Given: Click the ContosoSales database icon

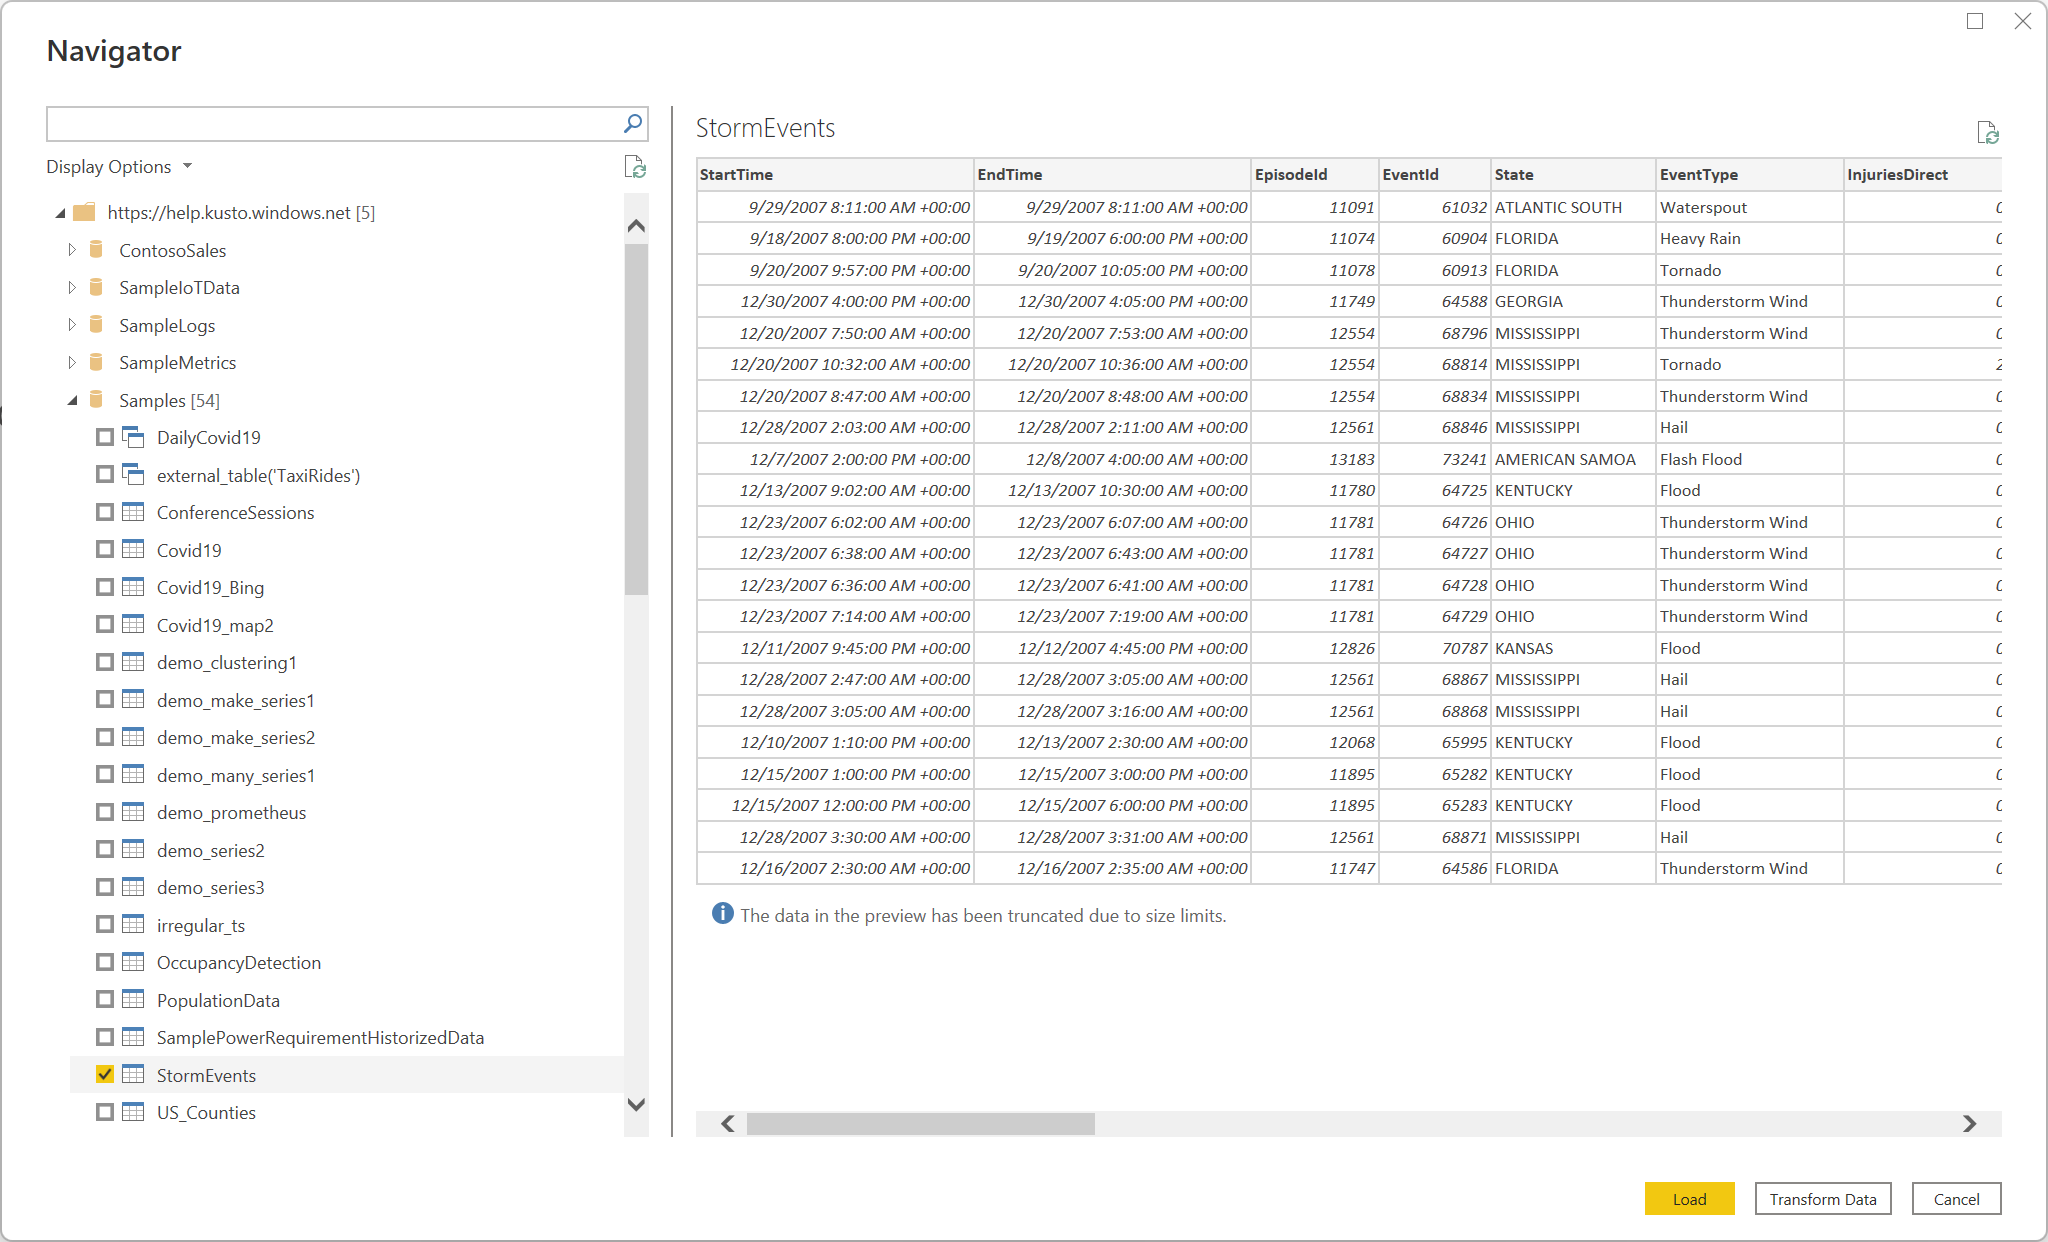Looking at the screenshot, I should pos(97,250).
